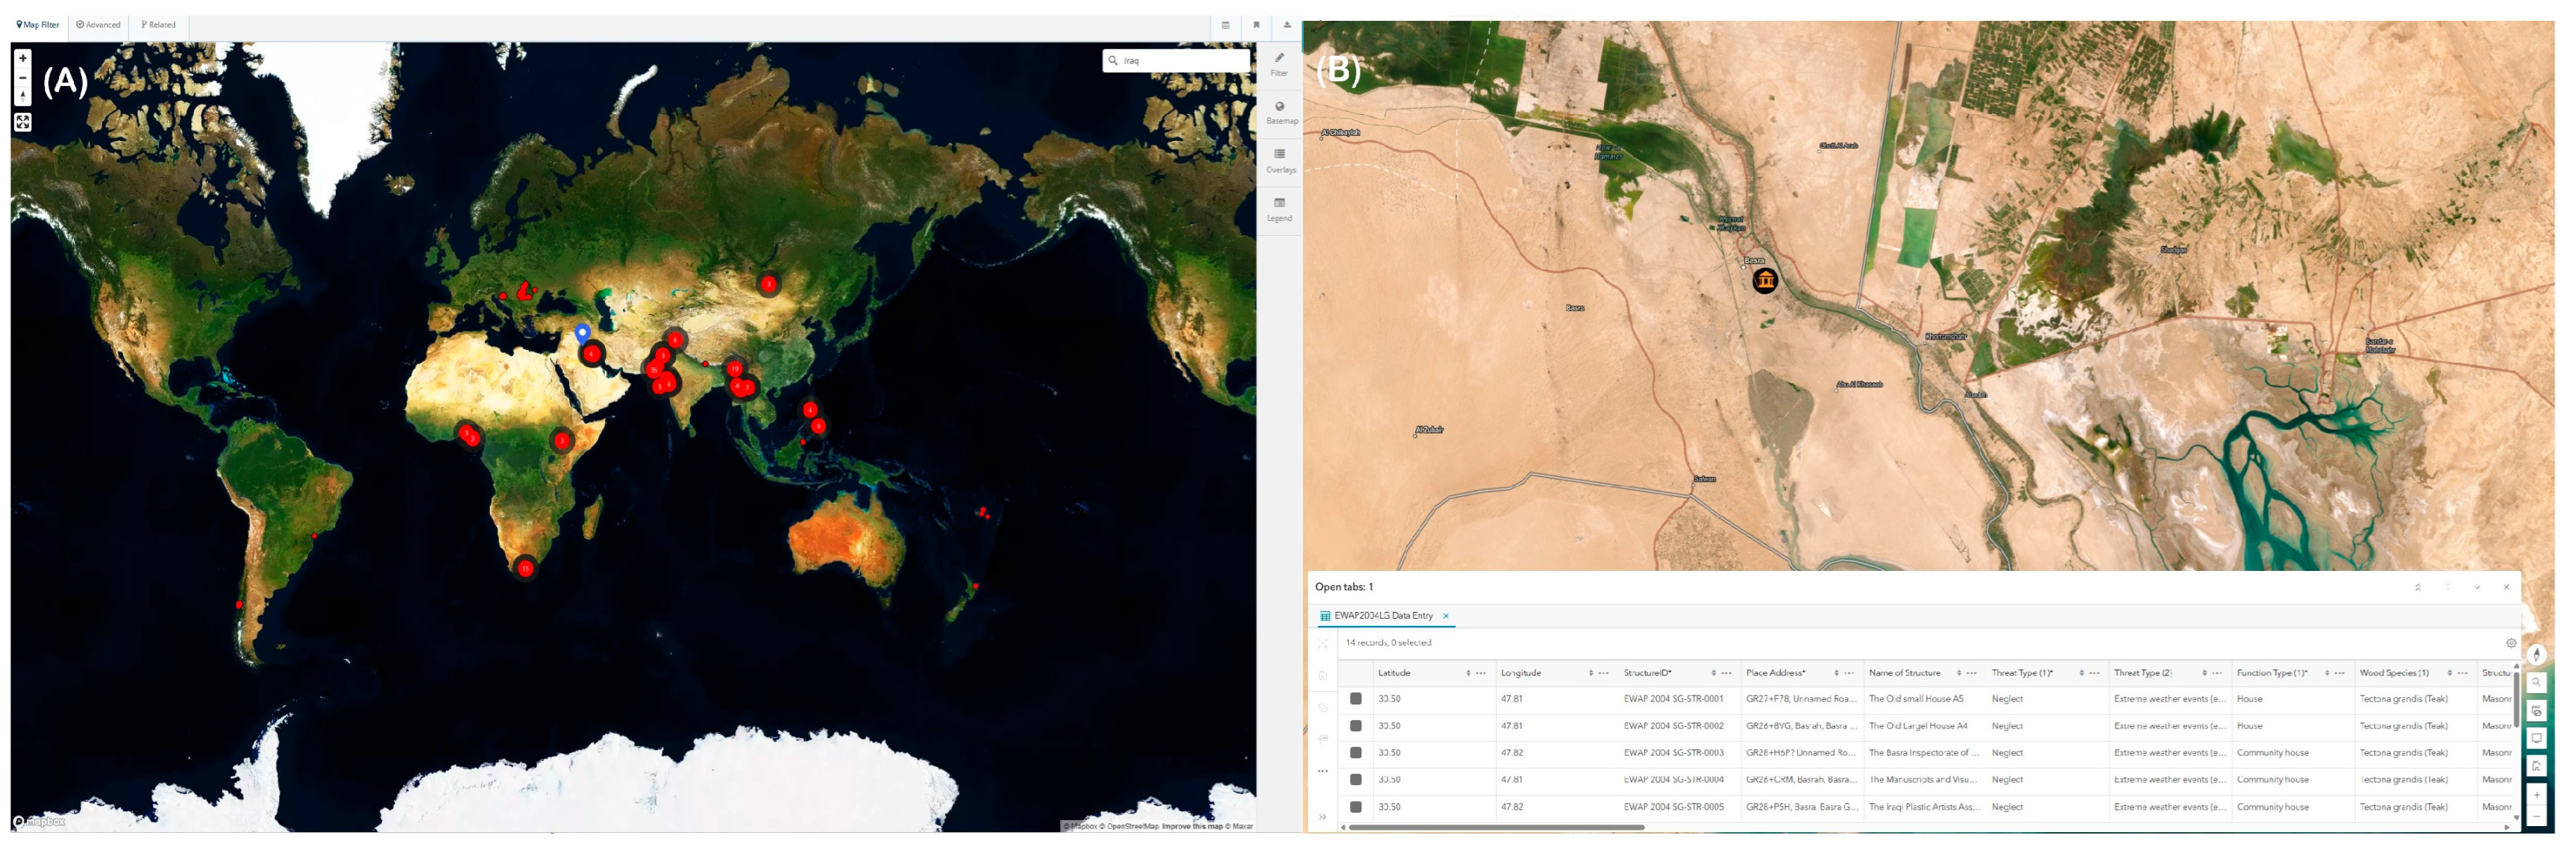Open Latitude column options menu

click(x=1481, y=673)
